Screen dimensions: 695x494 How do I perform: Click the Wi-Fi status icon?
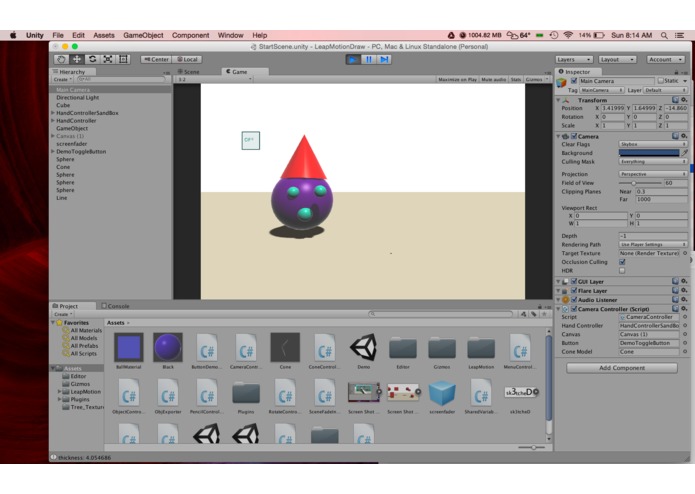pos(568,35)
